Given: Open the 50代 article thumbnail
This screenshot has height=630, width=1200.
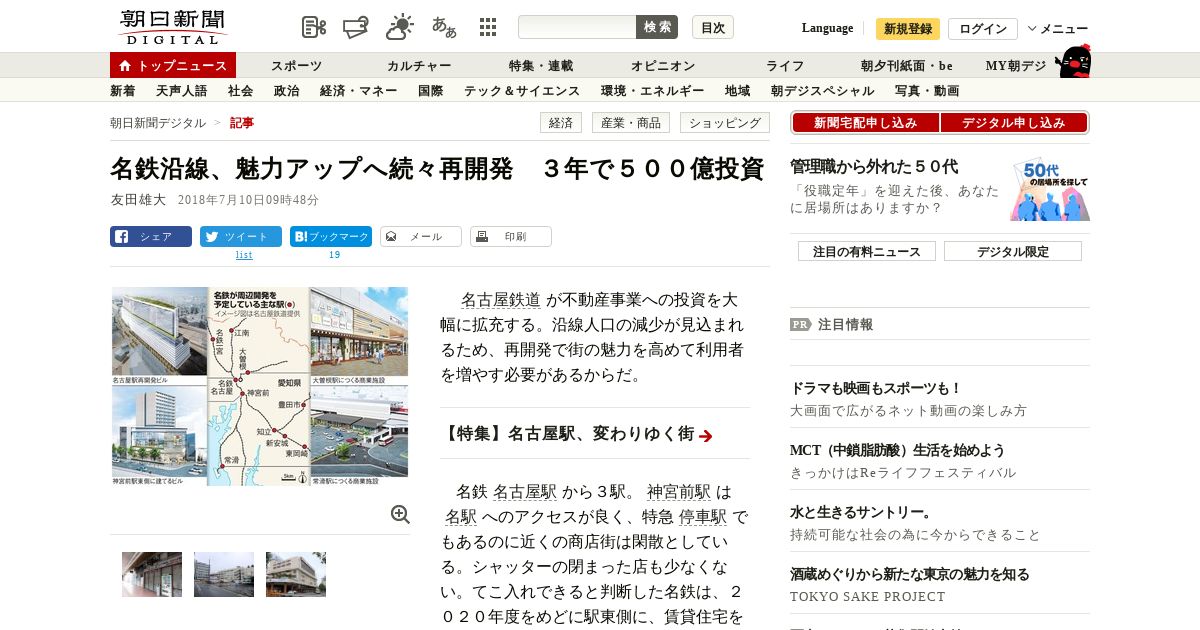Looking at the screenshot, I should pyautogui.click(x=1050, y=189).
